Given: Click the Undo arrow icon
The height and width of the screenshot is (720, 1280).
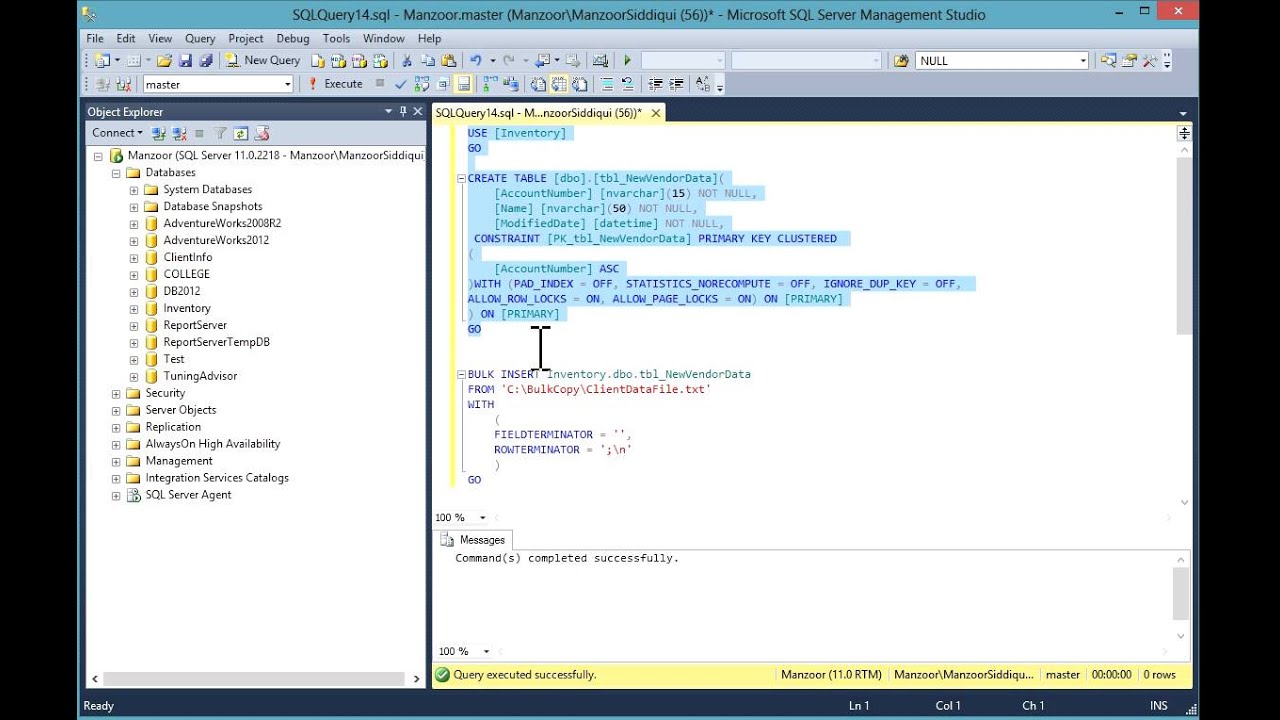Looking at the screenshot, I should point(476,61).
